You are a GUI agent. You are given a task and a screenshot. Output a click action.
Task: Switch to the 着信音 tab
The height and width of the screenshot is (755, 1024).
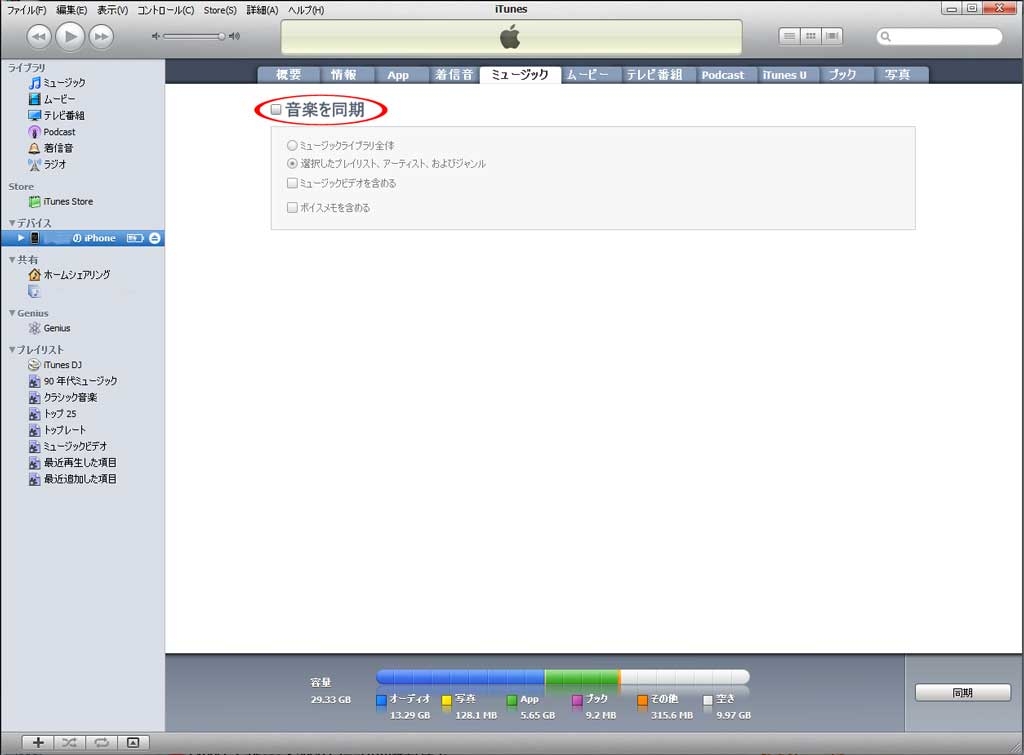pos(454,74)
